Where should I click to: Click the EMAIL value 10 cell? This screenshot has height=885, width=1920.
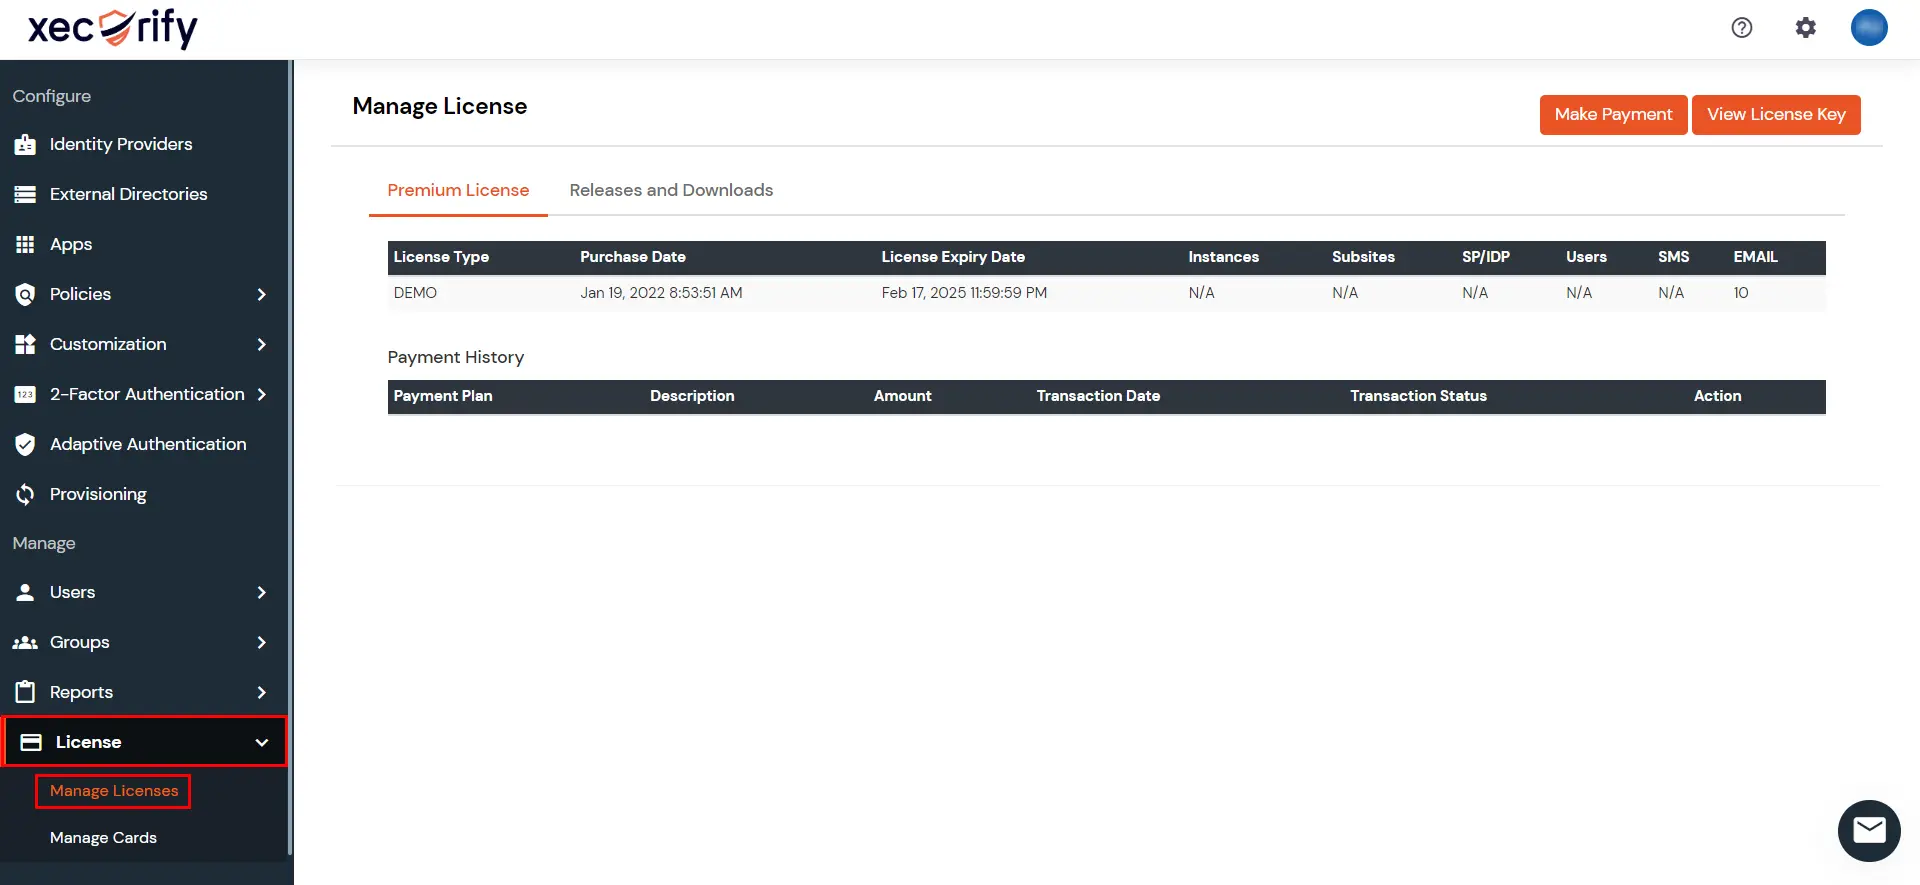1741,293
